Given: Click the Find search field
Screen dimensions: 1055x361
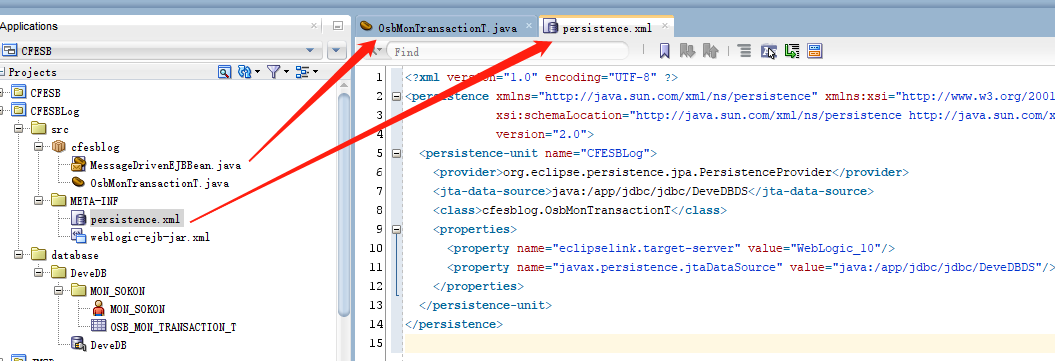Looking at the screenshot, I should coord(508,51).
